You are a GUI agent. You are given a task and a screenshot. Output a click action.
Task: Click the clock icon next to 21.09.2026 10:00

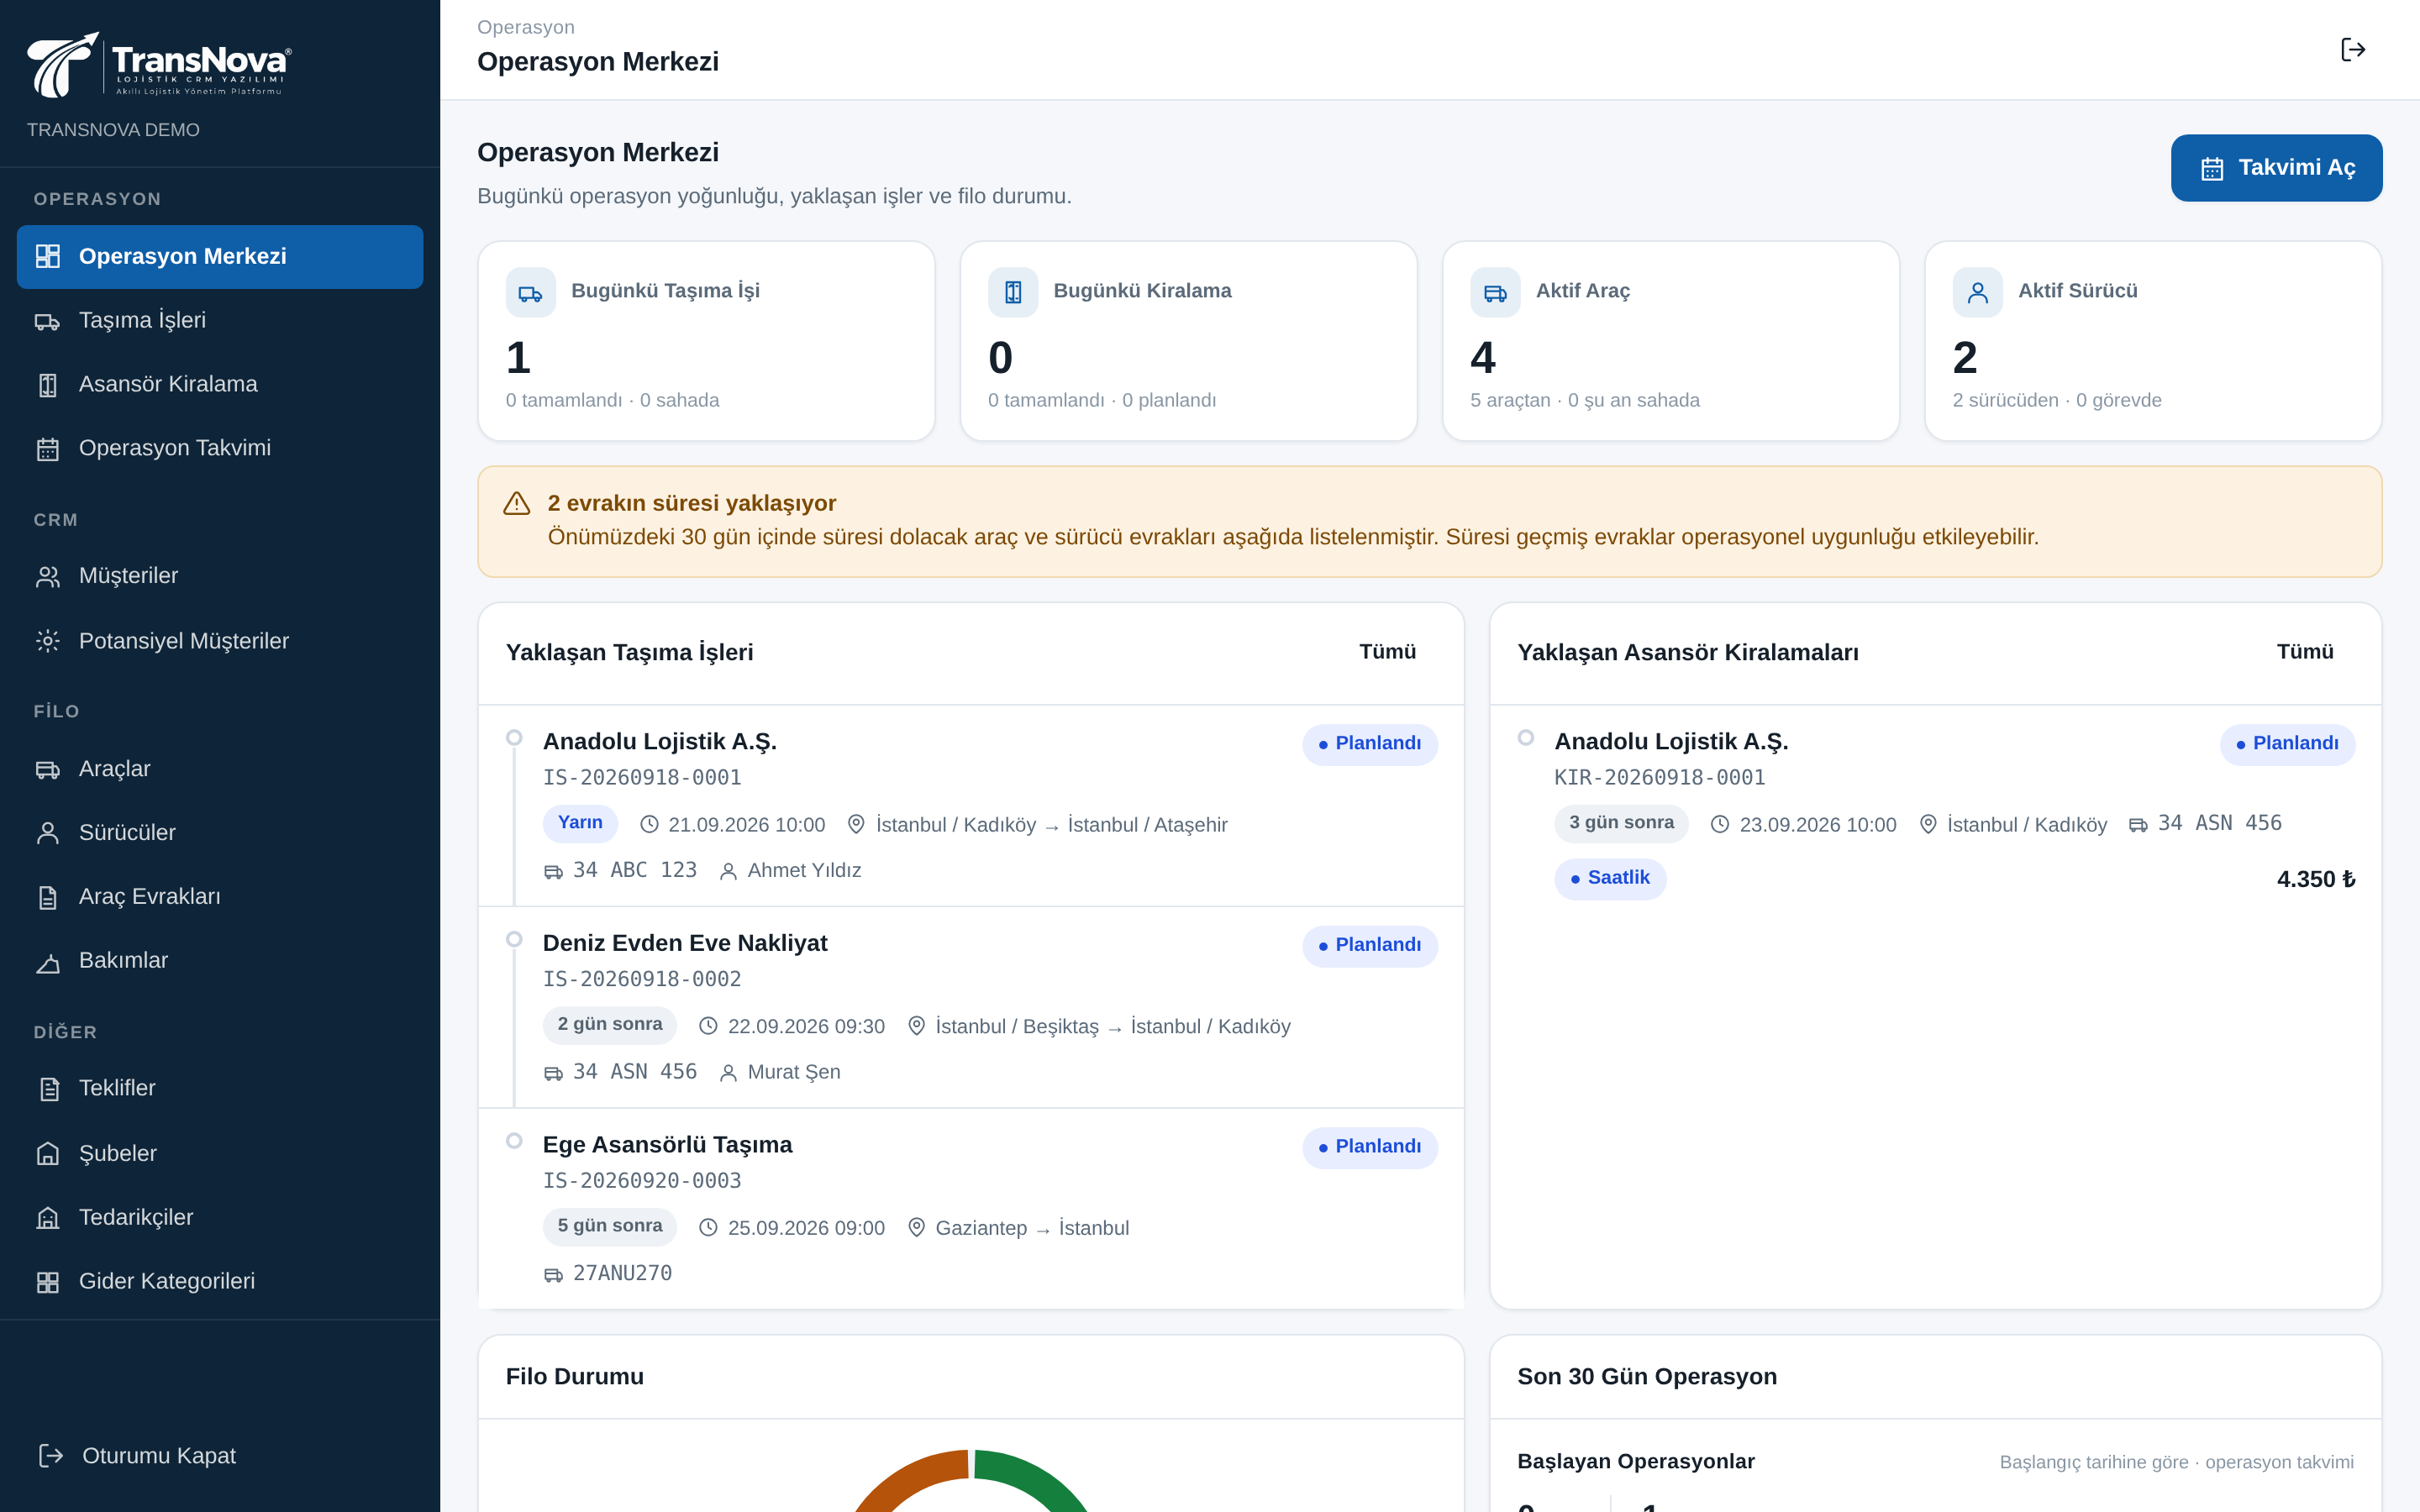[650, 825]
